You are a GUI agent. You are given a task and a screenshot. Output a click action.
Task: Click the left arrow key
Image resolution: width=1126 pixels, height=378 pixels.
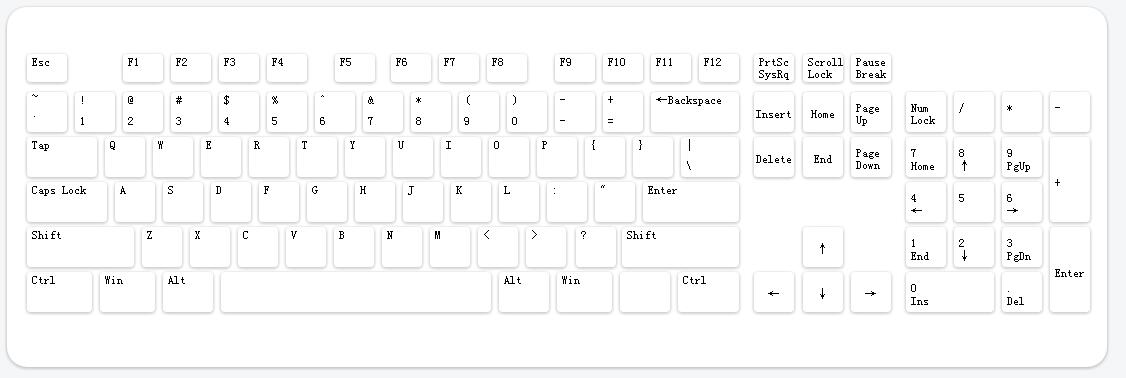pyautogui.click(x=773, y=292)
